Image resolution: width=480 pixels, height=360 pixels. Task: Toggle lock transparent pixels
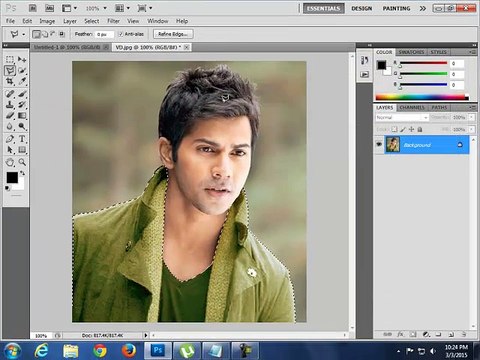pos(394,129)
